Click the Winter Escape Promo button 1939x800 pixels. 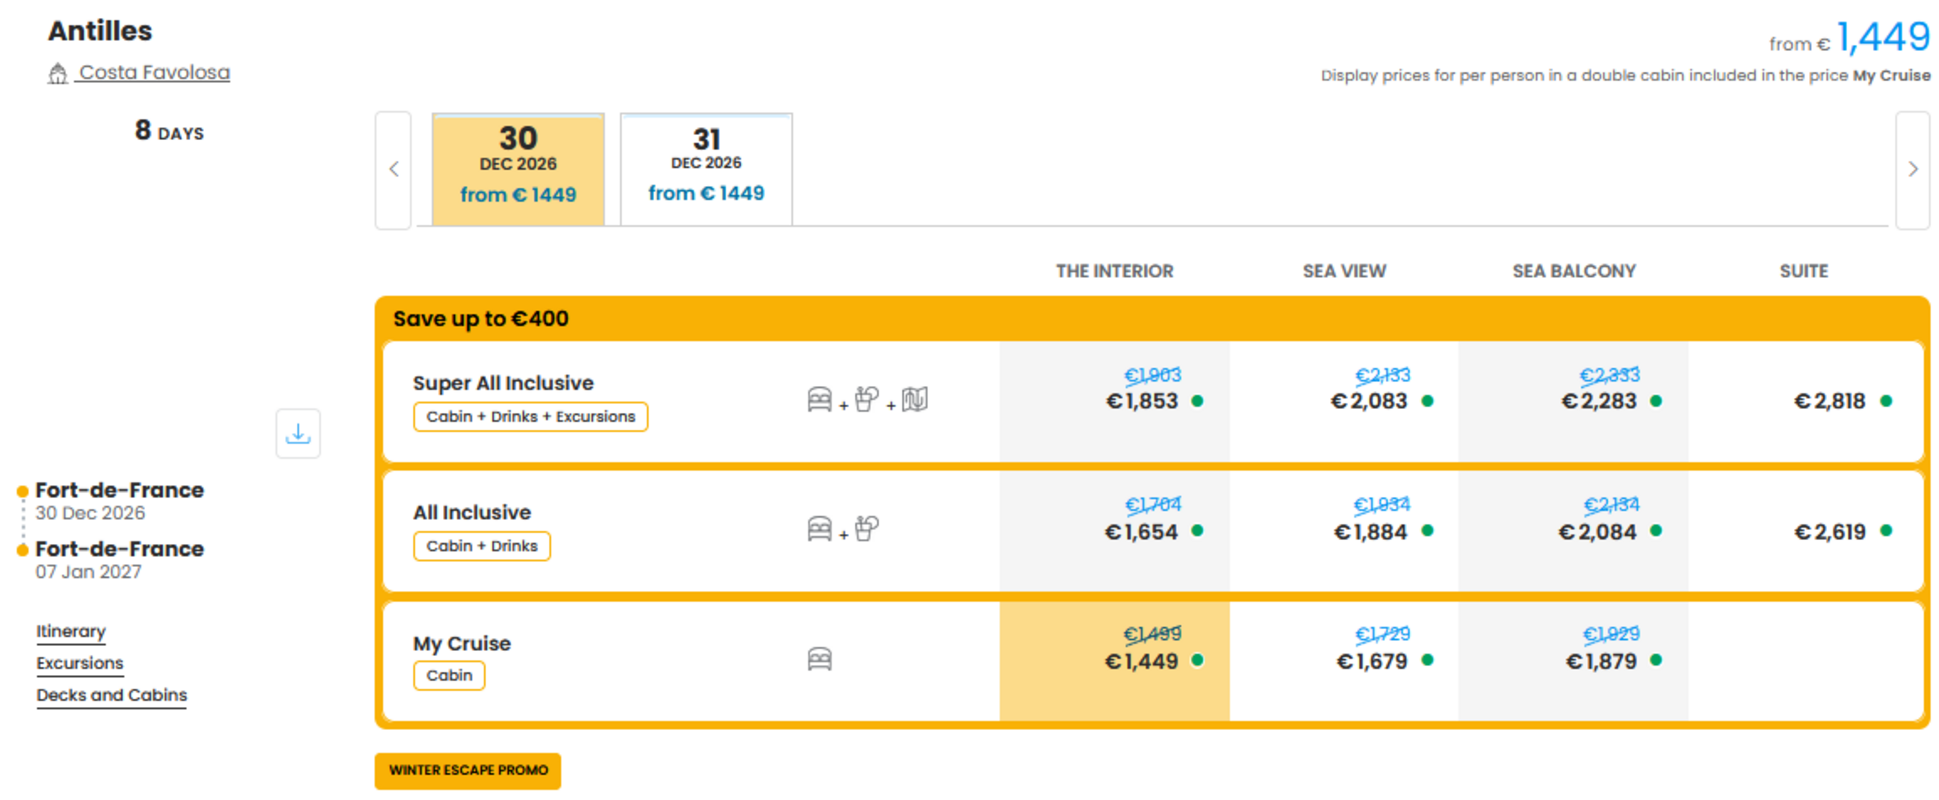[x=468, y=770]
